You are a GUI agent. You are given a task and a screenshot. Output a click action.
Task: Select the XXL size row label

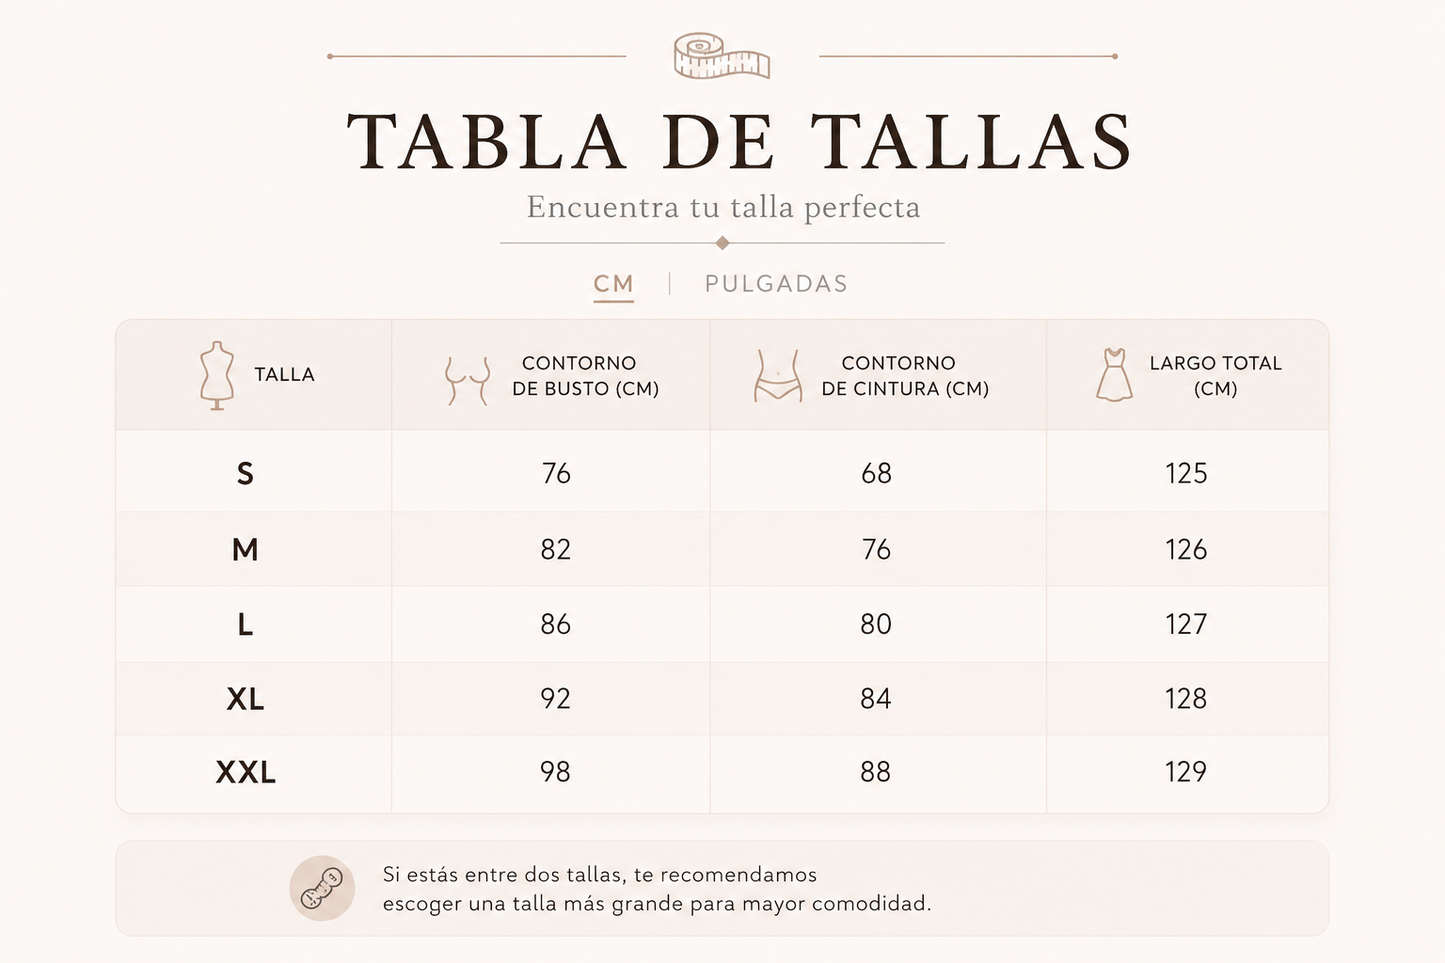click(245, 772)
